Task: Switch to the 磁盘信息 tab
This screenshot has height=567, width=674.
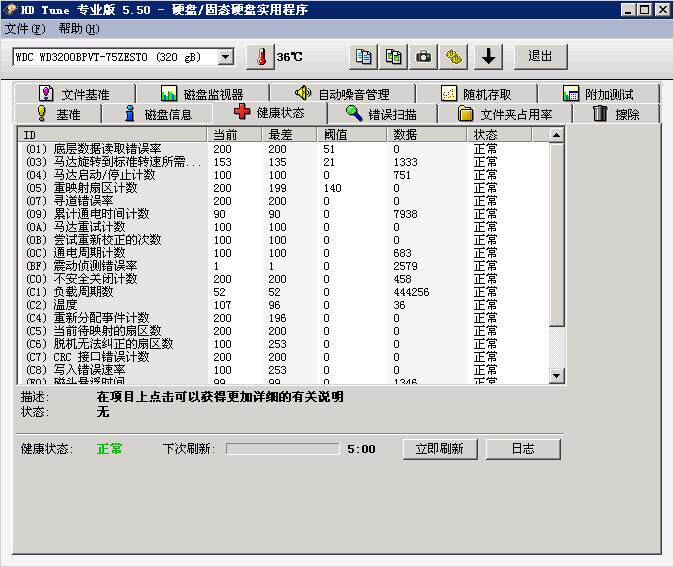Action: coord(157,114)
